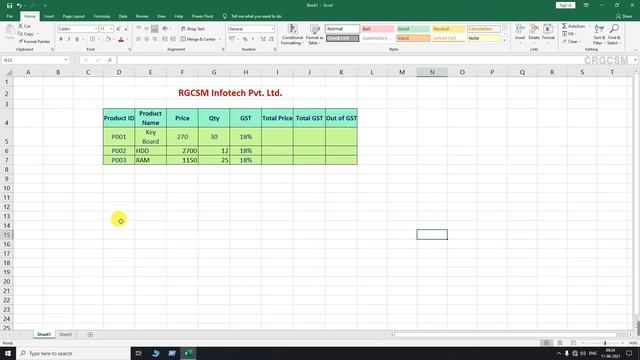Apply the Good cell style
The image size is (640, 360).
(413, 29)
